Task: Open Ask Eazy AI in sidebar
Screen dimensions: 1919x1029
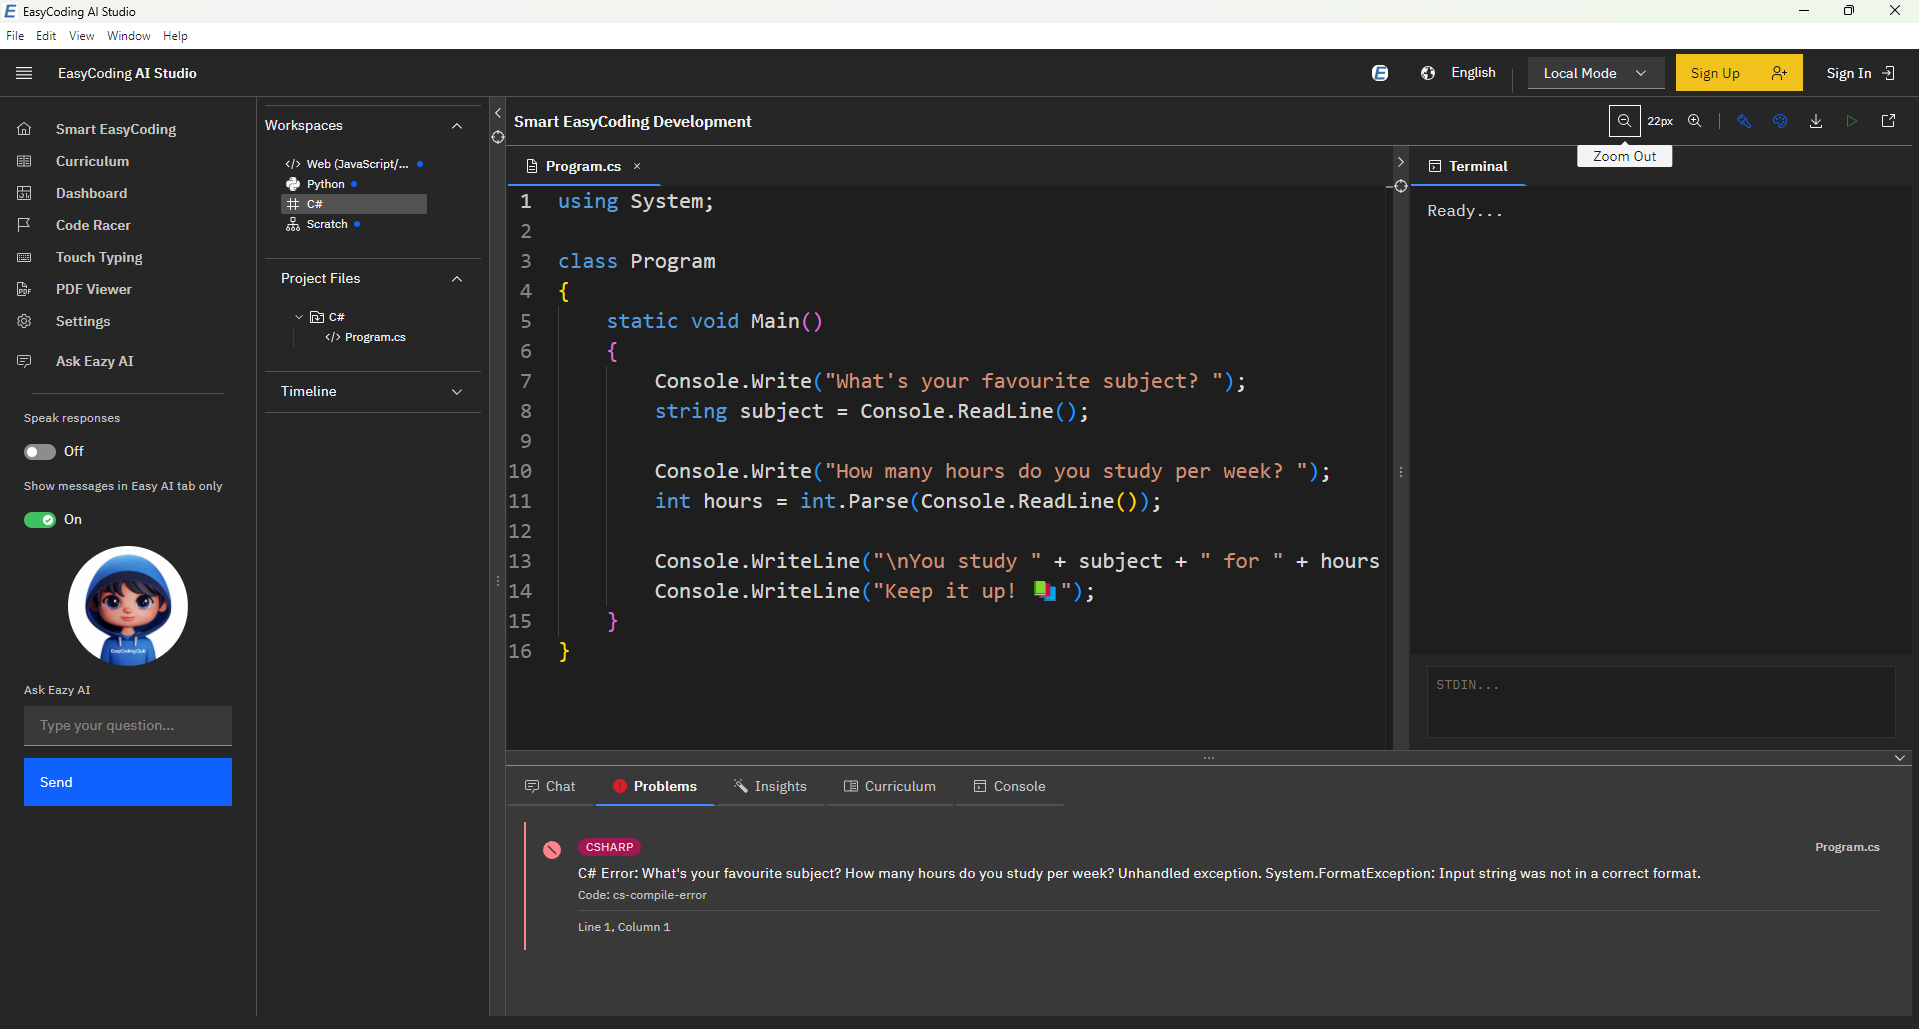Action: click(x=94, y=361)
